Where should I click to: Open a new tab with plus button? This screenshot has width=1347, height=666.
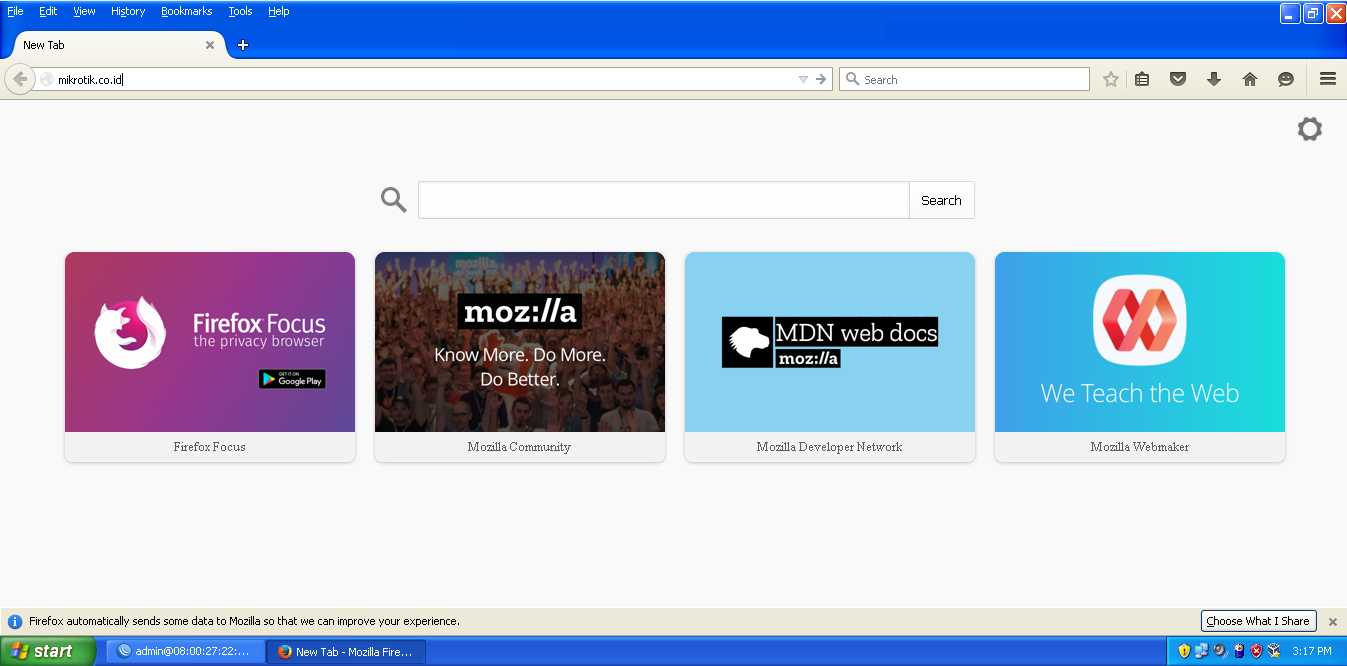242,45
